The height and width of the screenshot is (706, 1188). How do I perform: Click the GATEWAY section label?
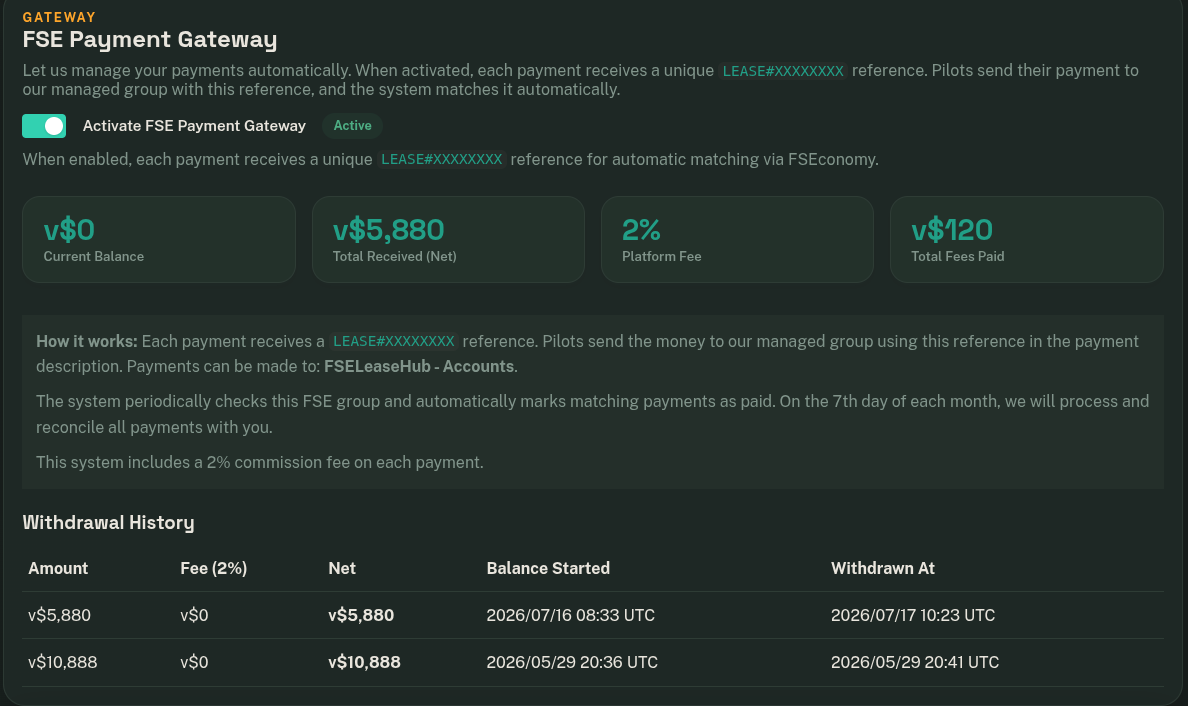59,17
